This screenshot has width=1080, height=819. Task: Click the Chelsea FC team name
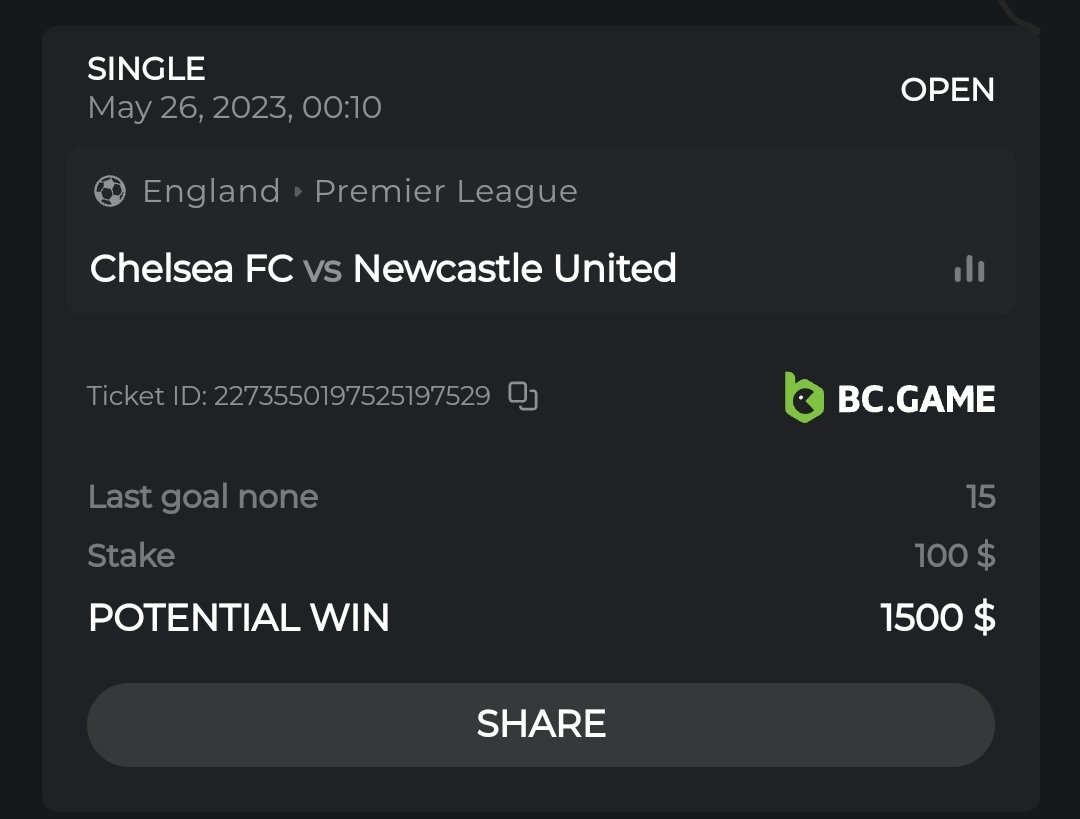(191, 268)
